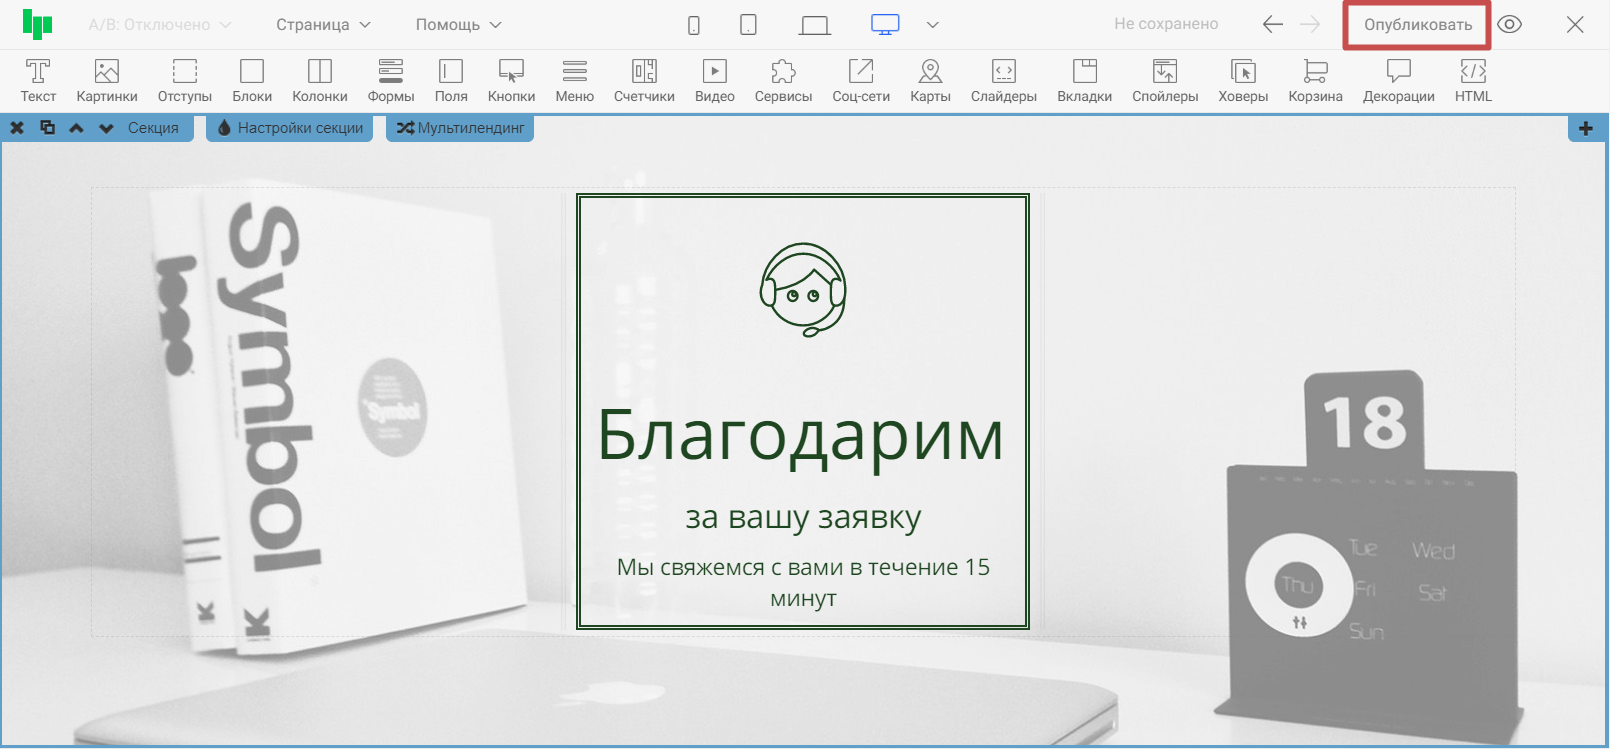Screen dimensions: 1610x749
Task: Open the Страница menu
Action: [323, 25]
